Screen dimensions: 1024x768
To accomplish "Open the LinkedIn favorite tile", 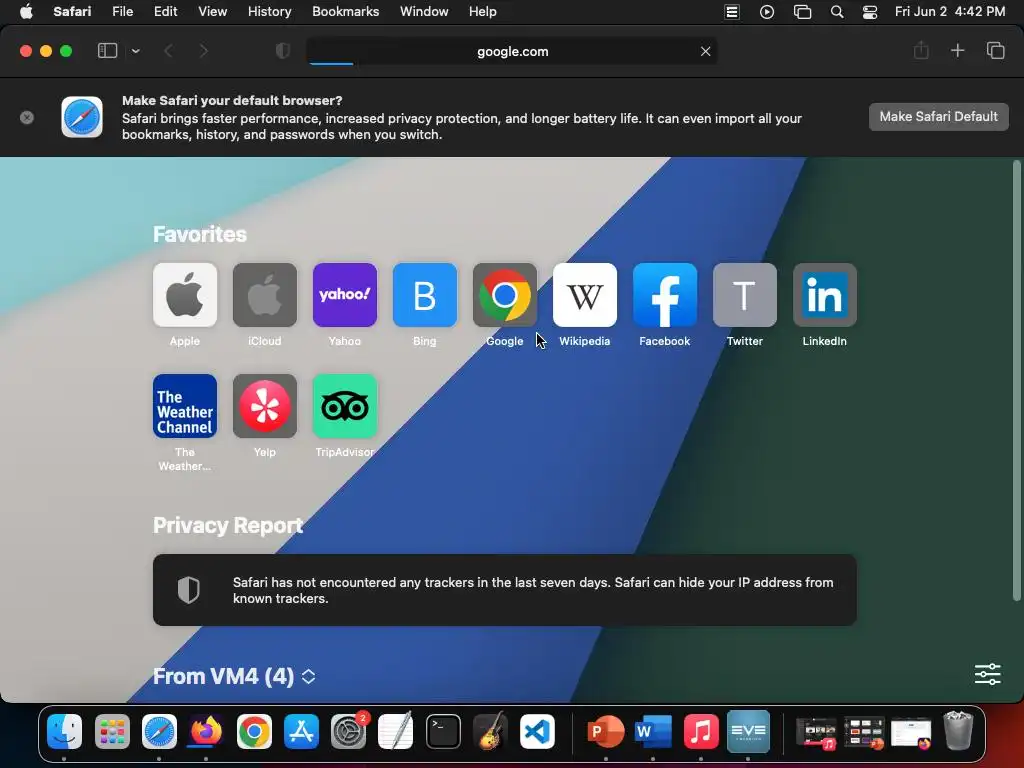I will (x=825, y=295).
